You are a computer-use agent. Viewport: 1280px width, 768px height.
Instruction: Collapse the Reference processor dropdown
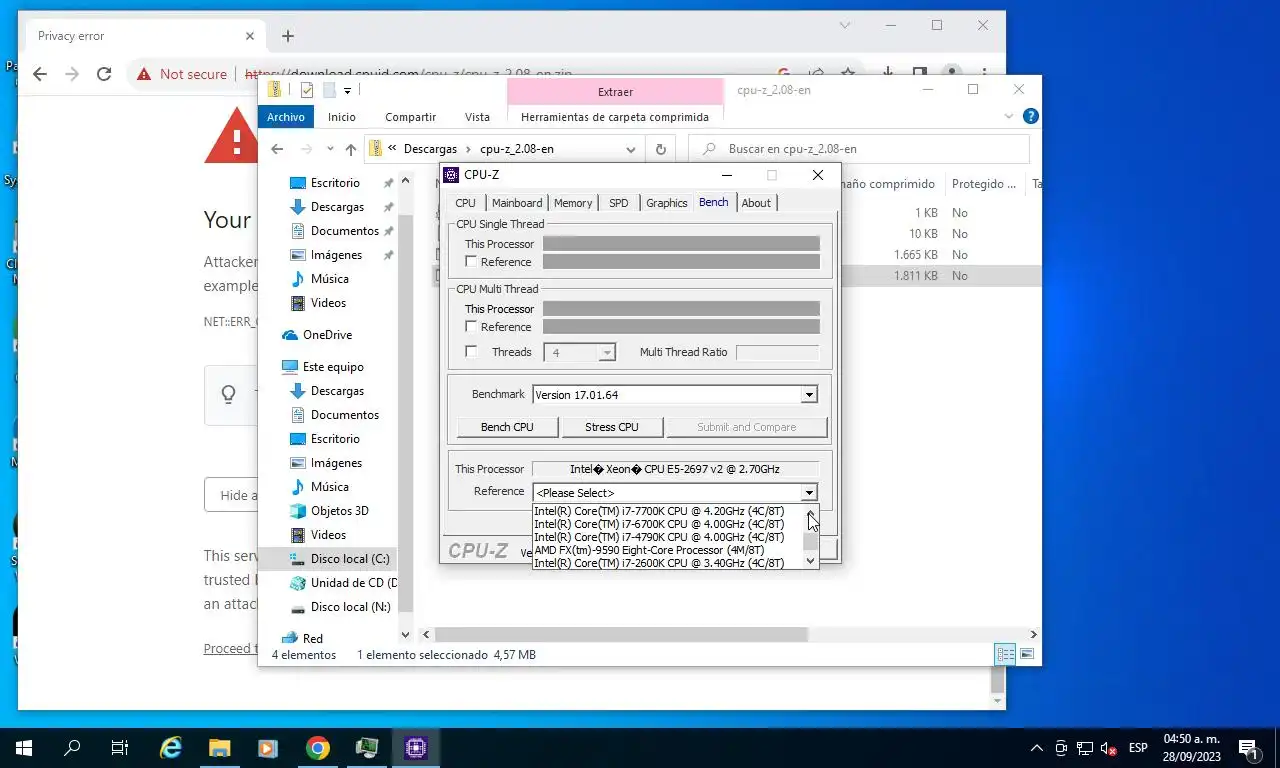(809, 492)
